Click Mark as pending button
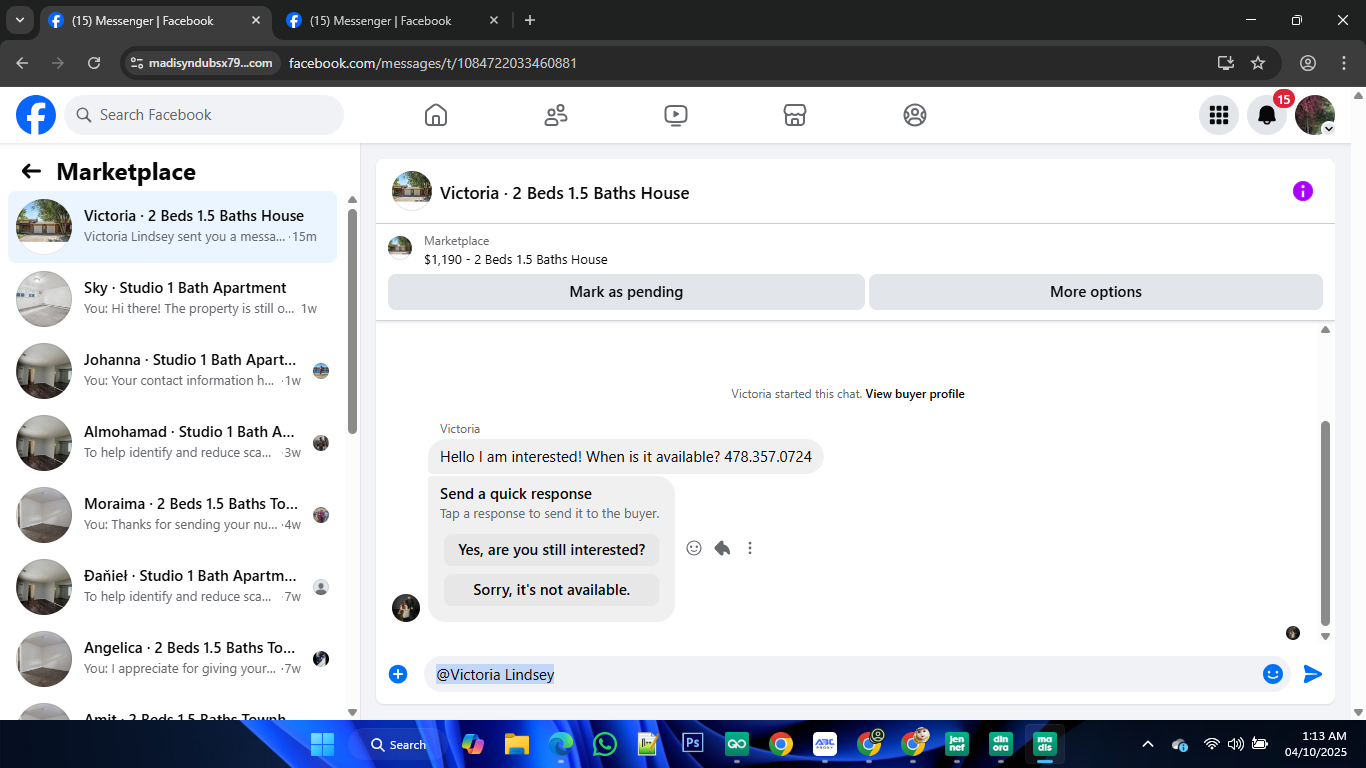 tap(626, 292)
